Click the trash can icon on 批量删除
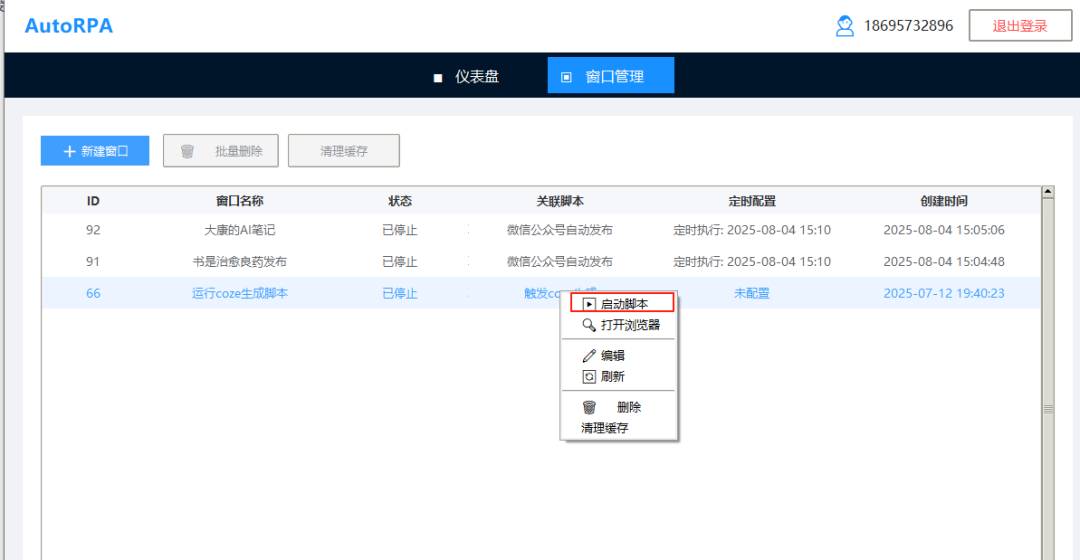1080x560 pixels. [x=187, y=151]
